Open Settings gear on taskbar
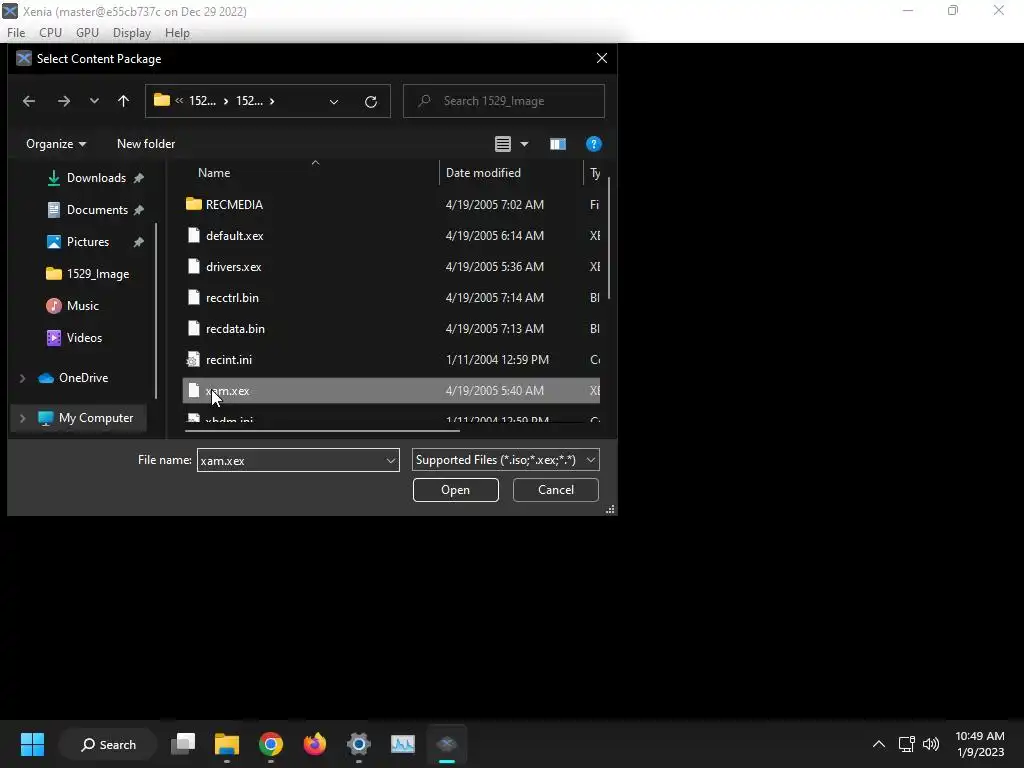The width and height of the screenshot is (1024, 768). (x=359, y=744)
